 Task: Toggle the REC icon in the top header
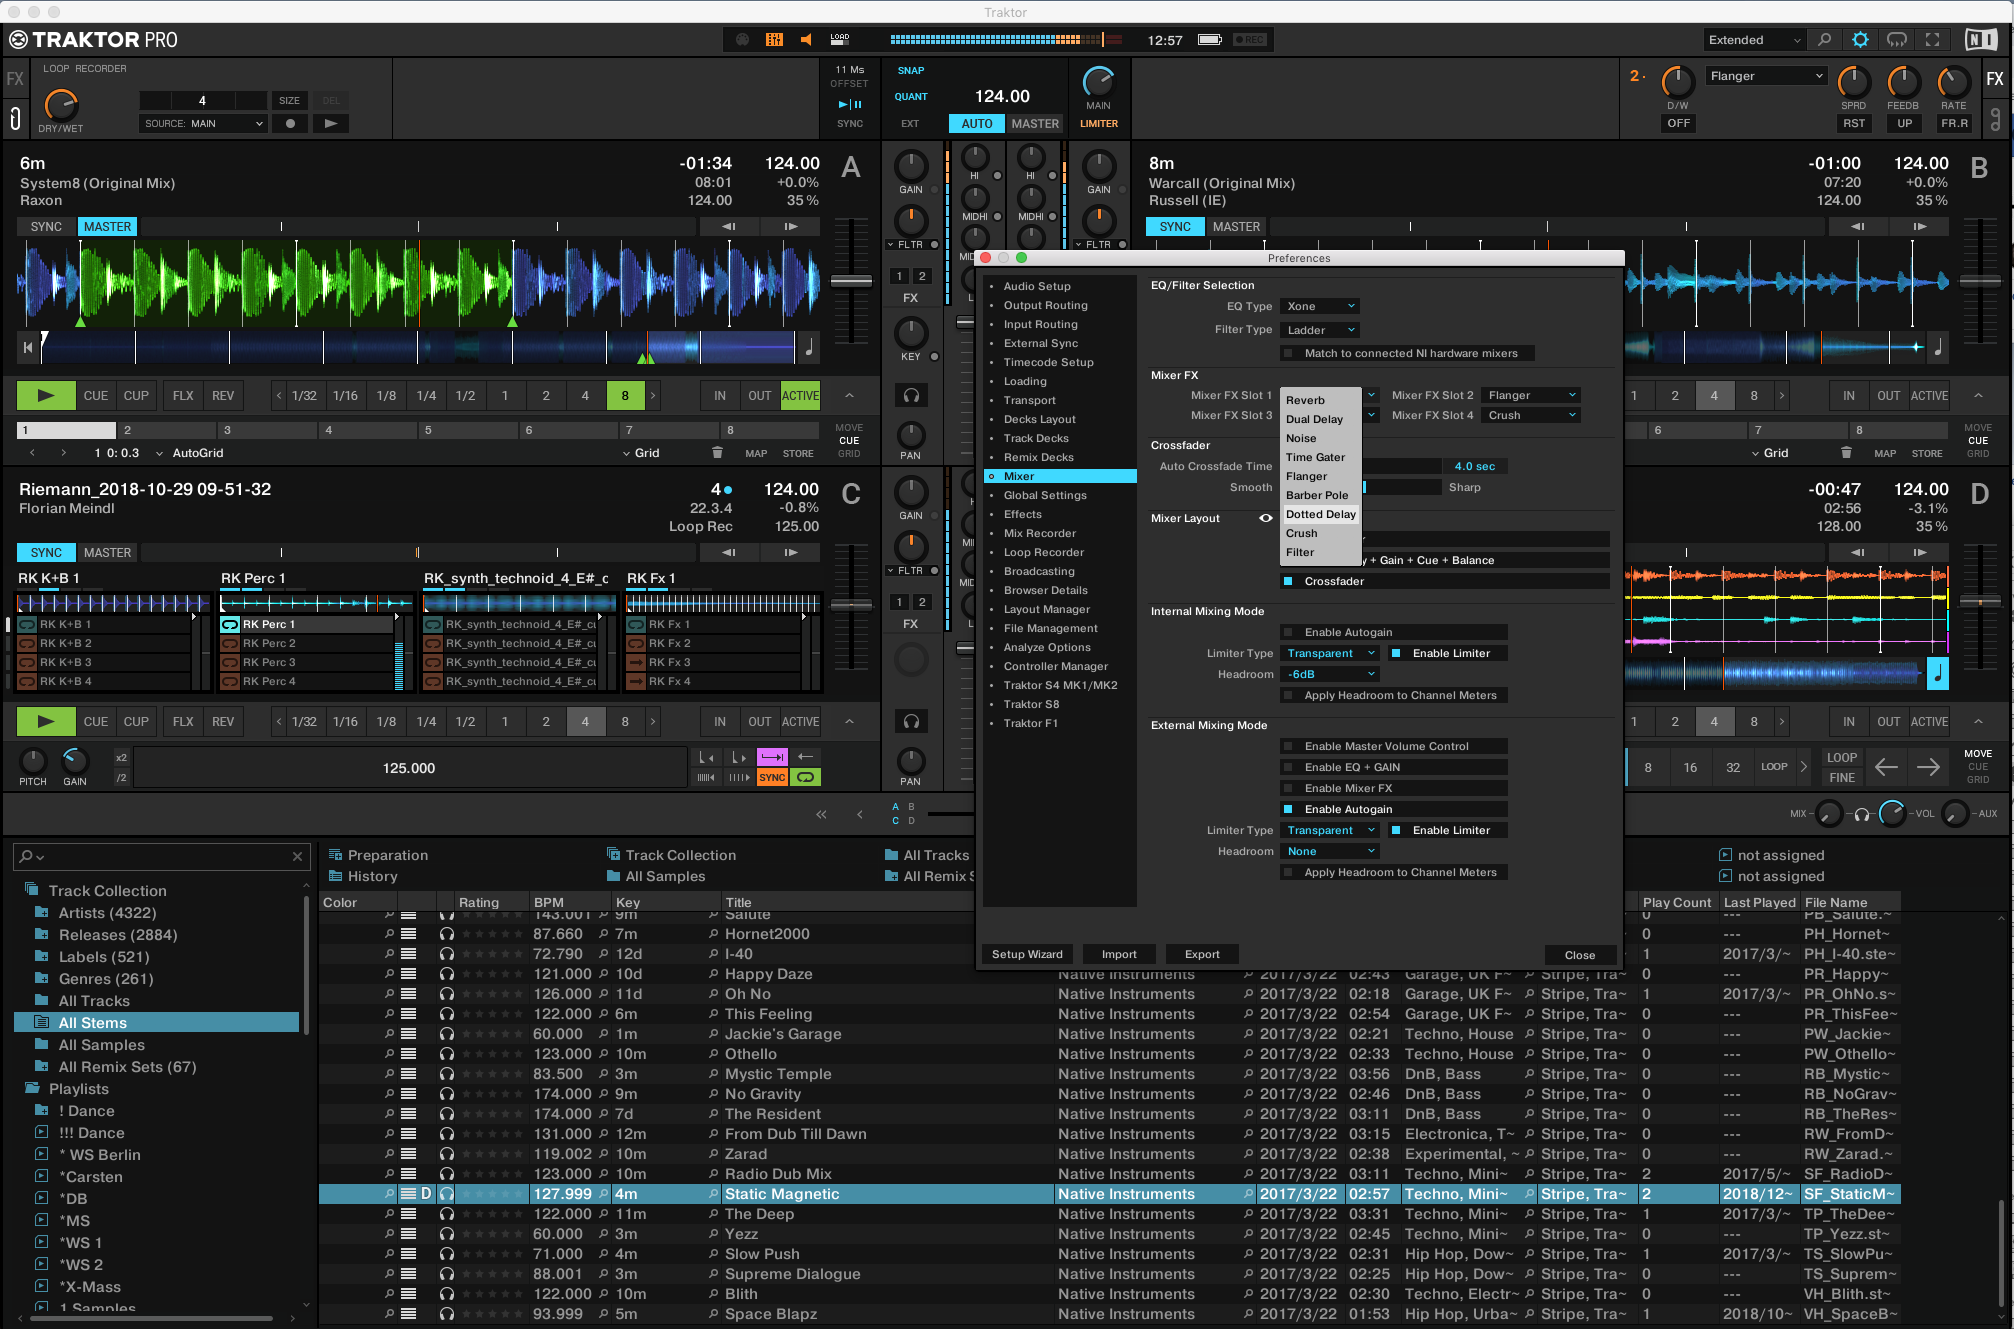[x=1248, y=40]
